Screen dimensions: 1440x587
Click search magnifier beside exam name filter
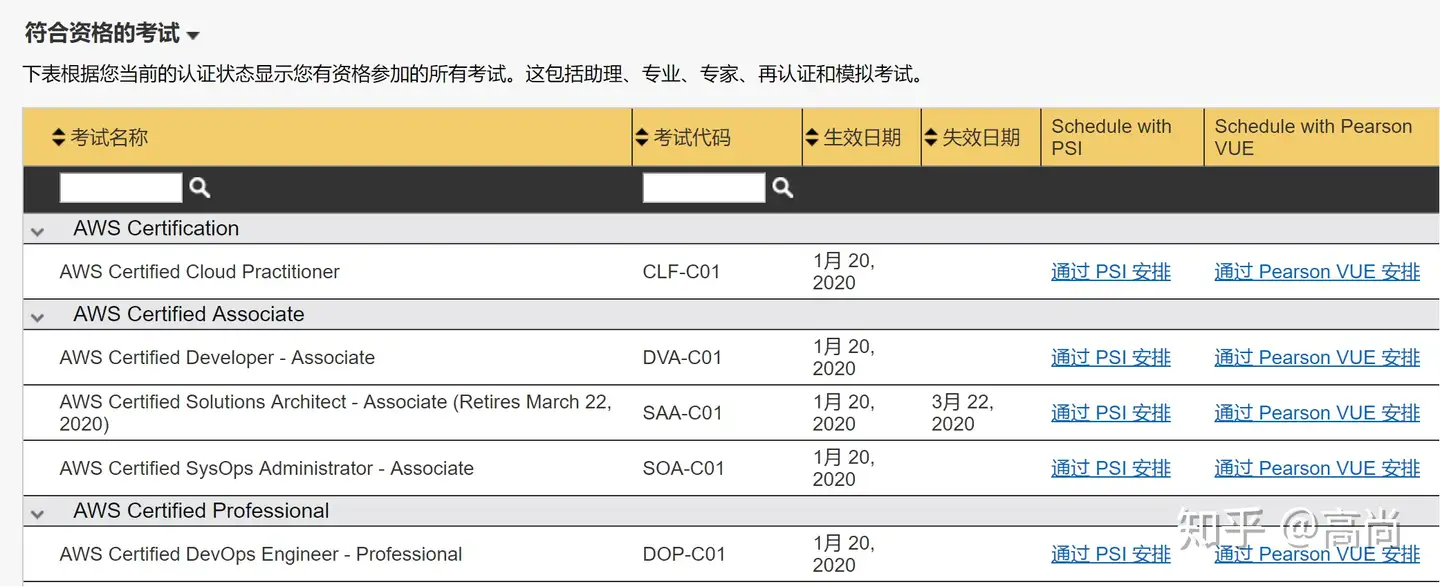click(200, 188)
